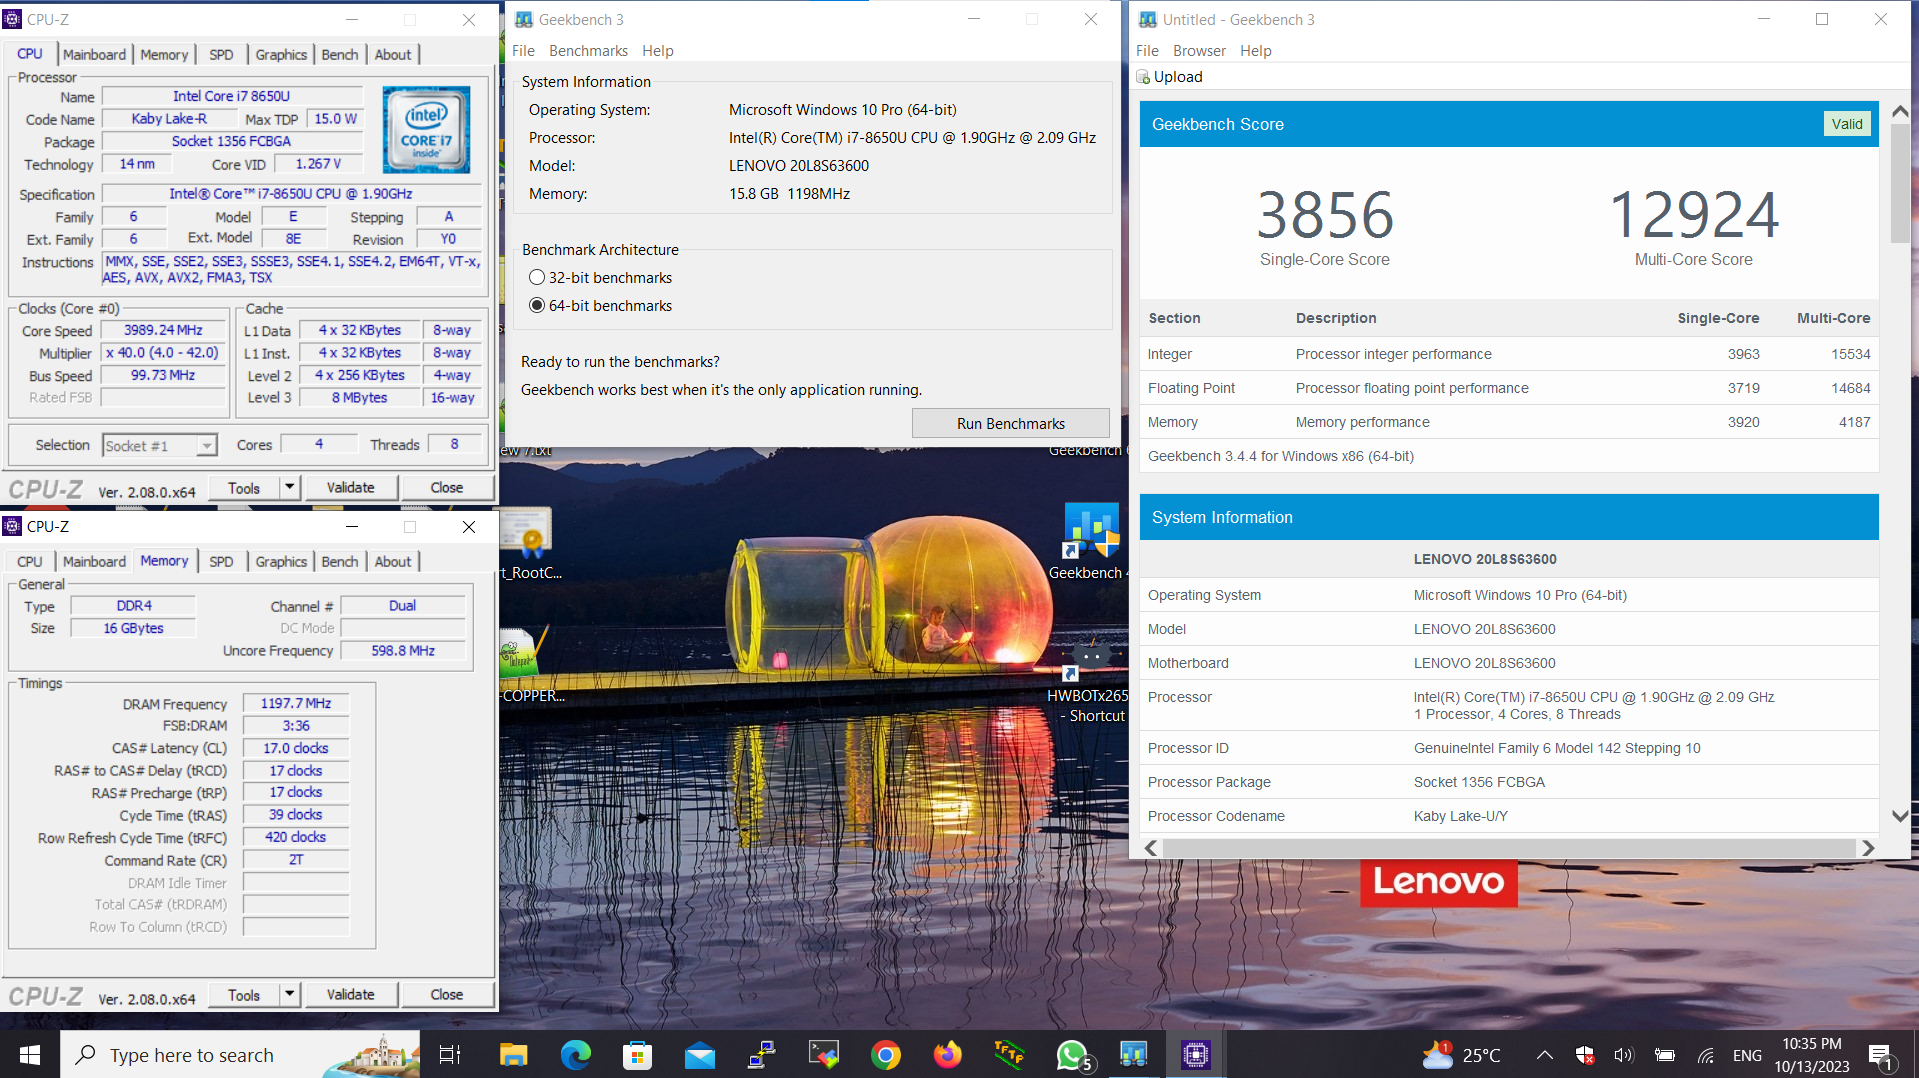Switch to CPU tab in lower CPU-Z
1919x1078 pixels.
tap(30, 562)
